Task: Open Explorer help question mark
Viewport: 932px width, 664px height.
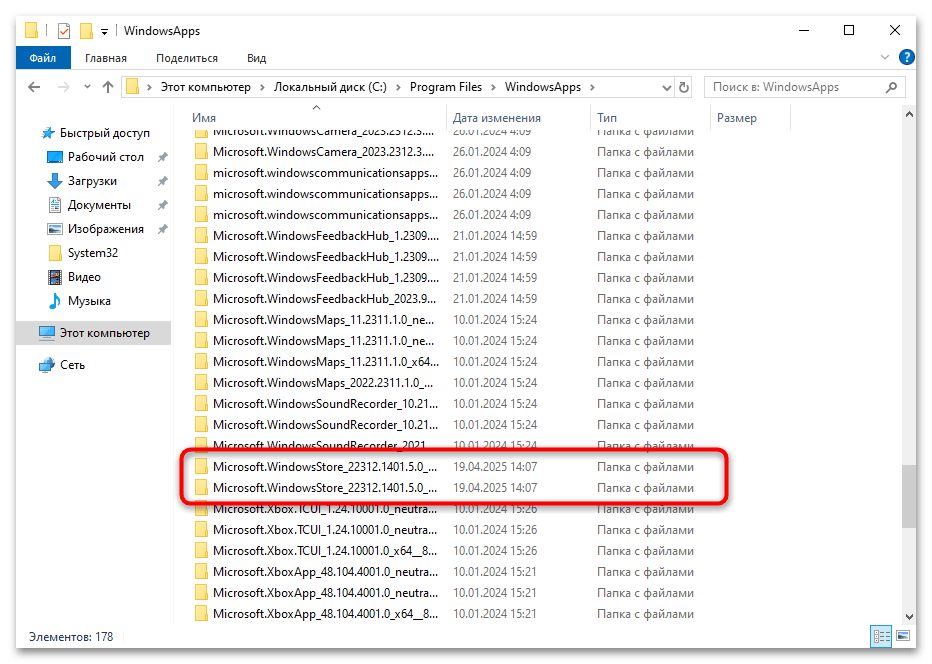Action: pos(906,57)
